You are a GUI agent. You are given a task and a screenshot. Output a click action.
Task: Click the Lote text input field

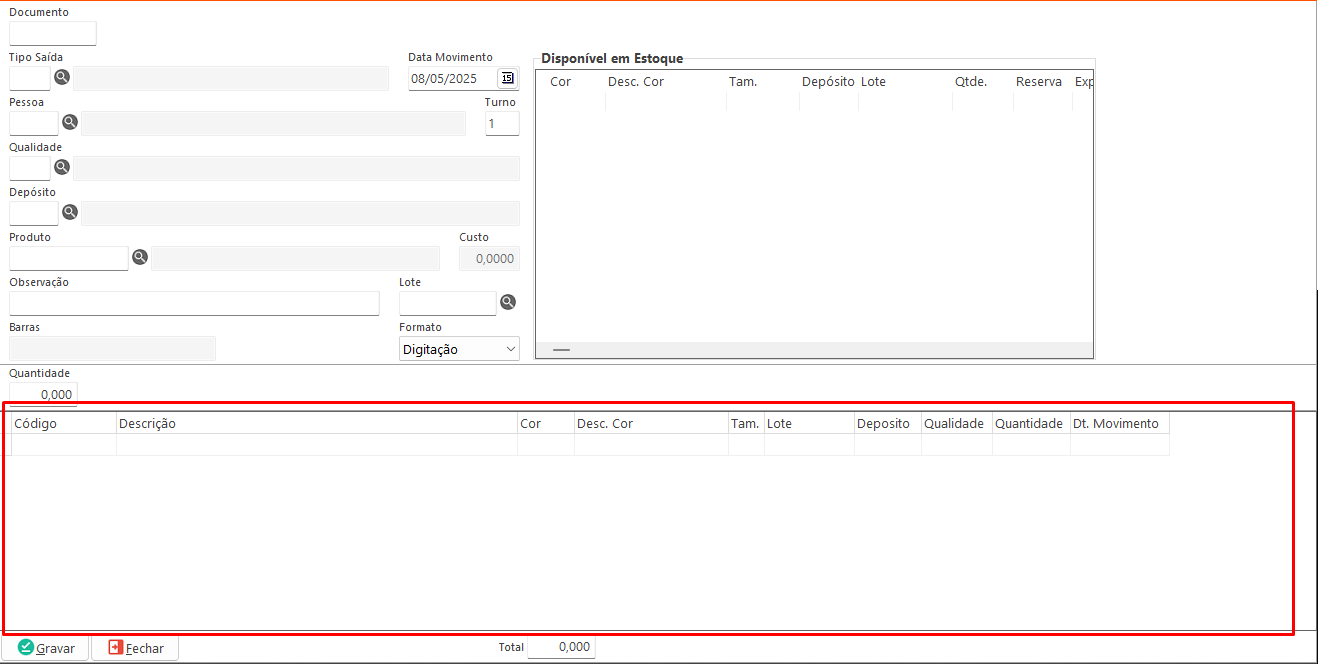447,303
